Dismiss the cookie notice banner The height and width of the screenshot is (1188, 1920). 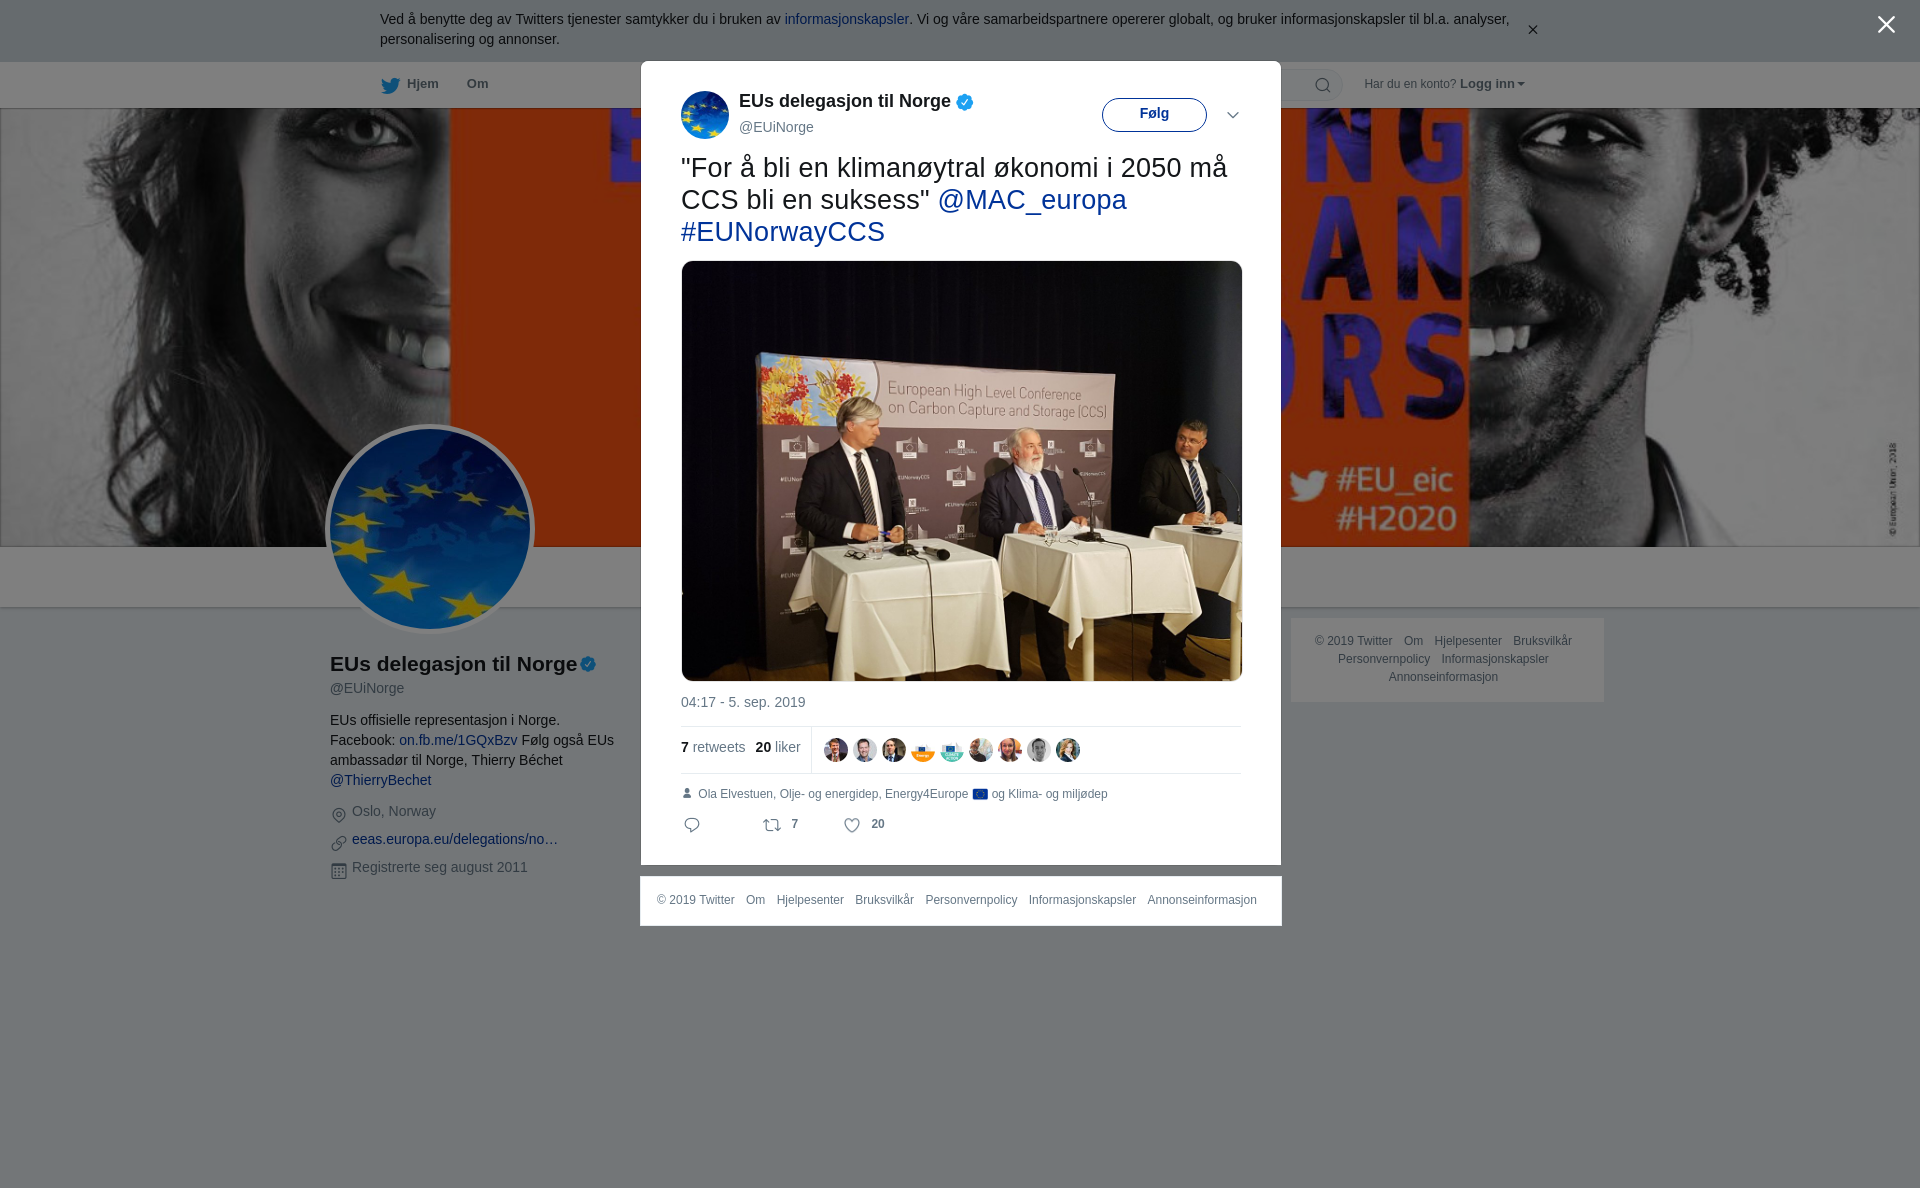pyautogui.click(x=1532, y=30)
